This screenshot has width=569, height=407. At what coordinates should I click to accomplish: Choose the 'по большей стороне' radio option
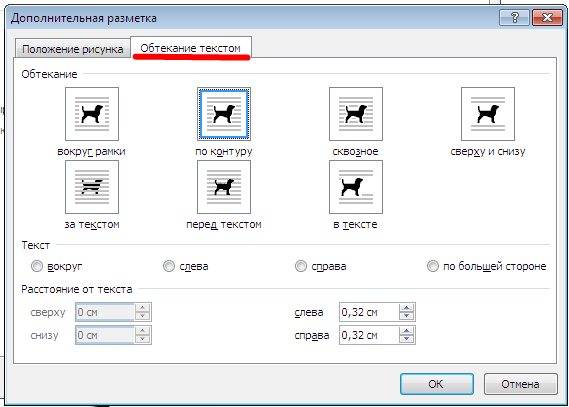pos(432,266)
